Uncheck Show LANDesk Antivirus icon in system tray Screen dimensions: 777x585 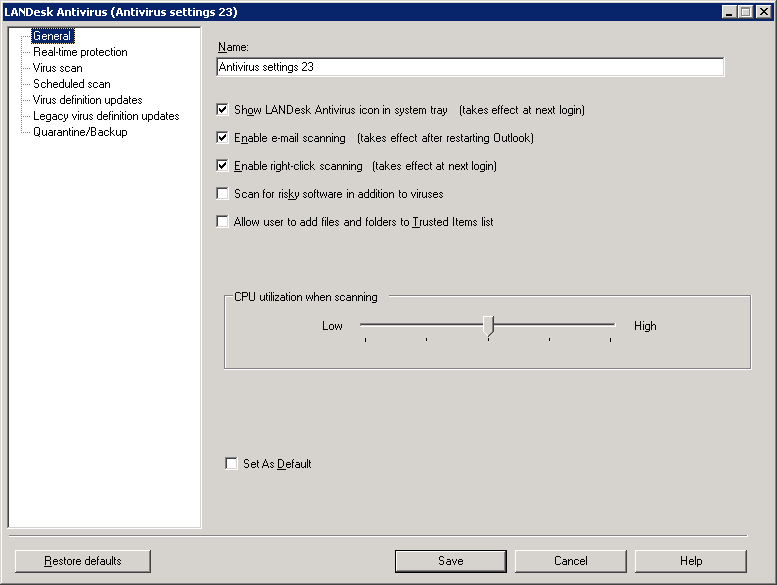point(222,109)
